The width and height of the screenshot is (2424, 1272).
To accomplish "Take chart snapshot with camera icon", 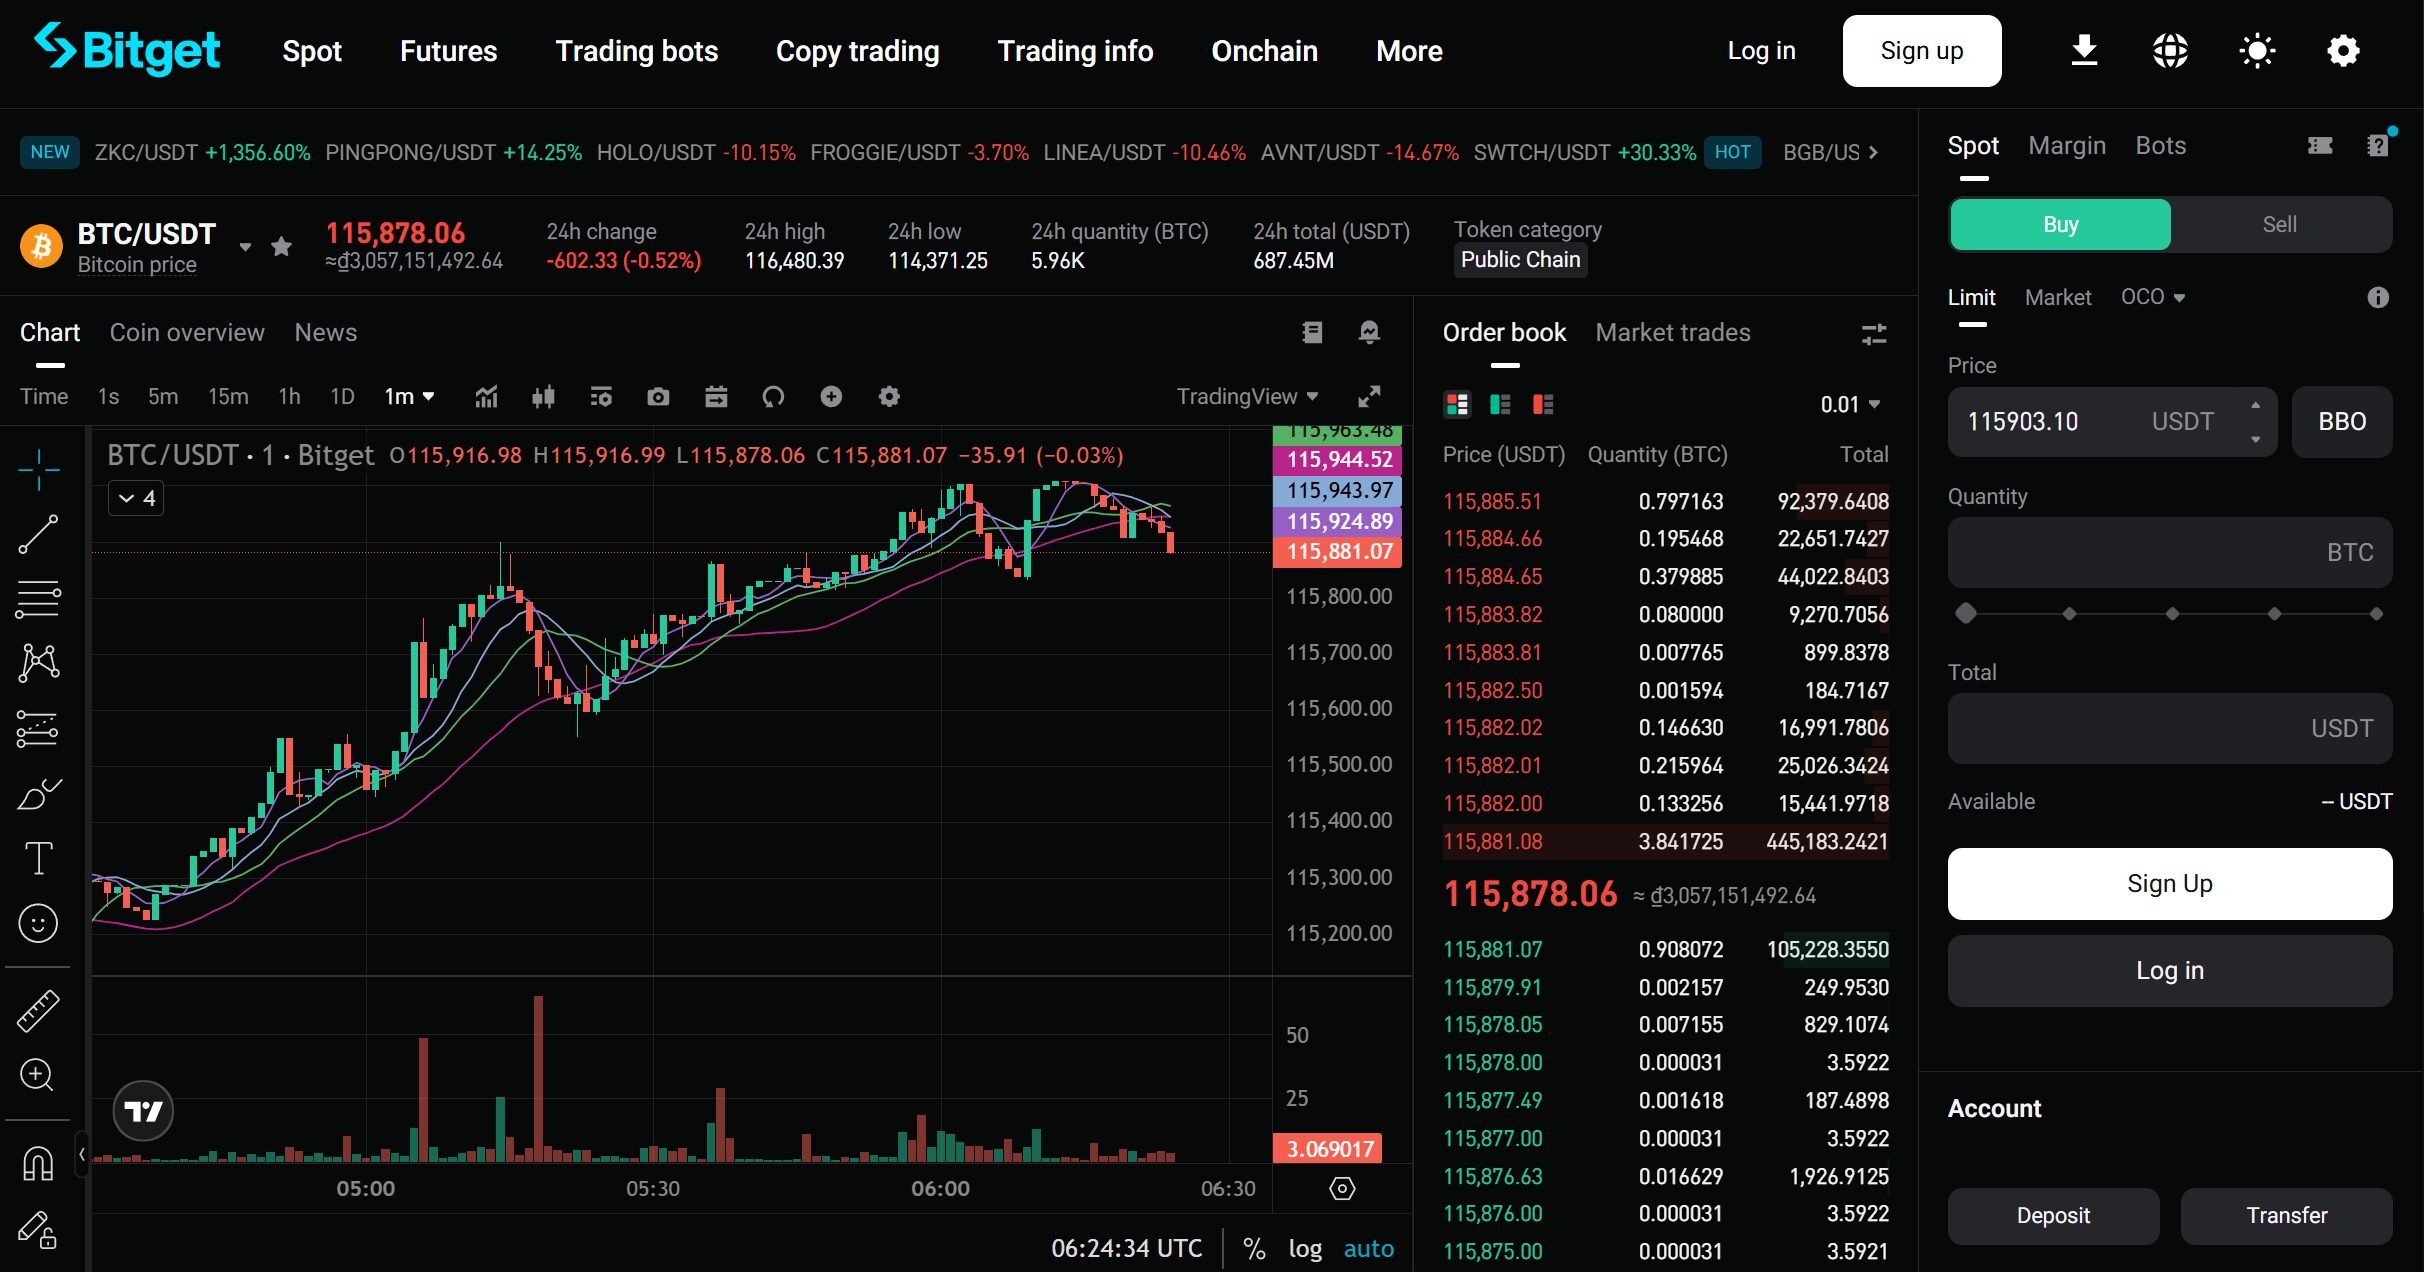I will [658, 397].
